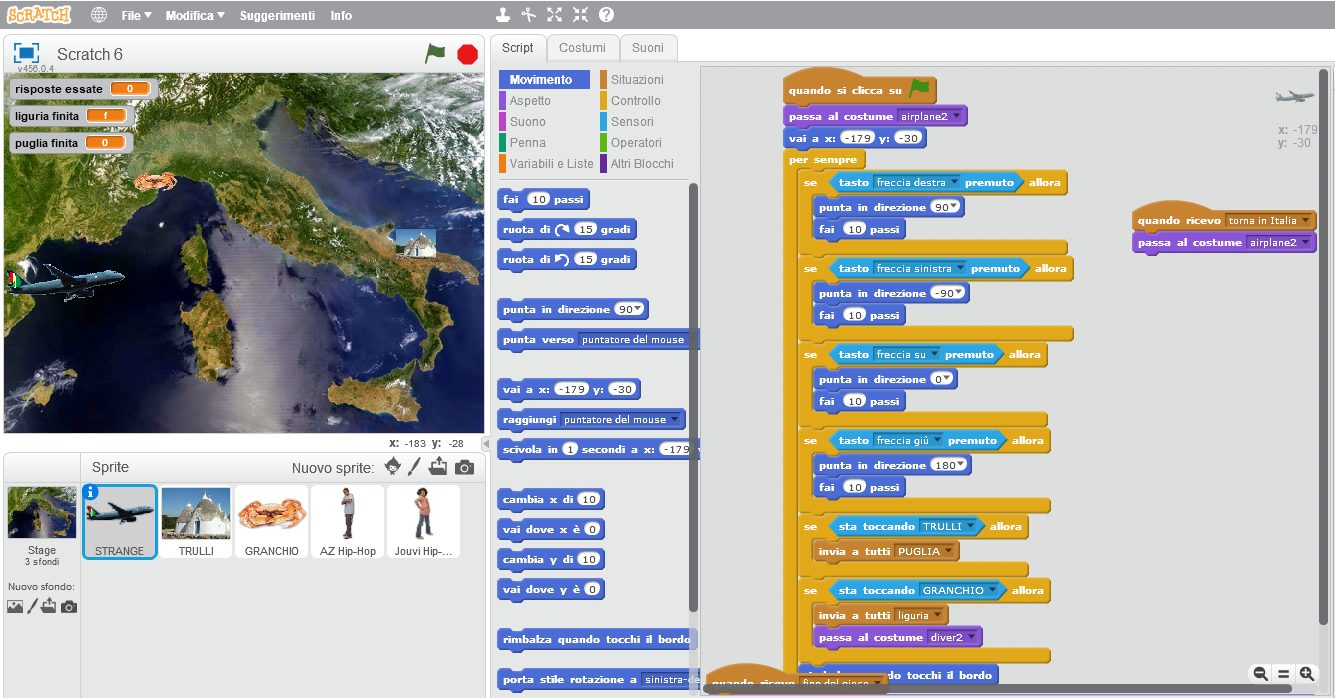The image size is (1335, 698).
Task: Select the GRANCHIO sprite thumbnail
Action: [271, 520]
